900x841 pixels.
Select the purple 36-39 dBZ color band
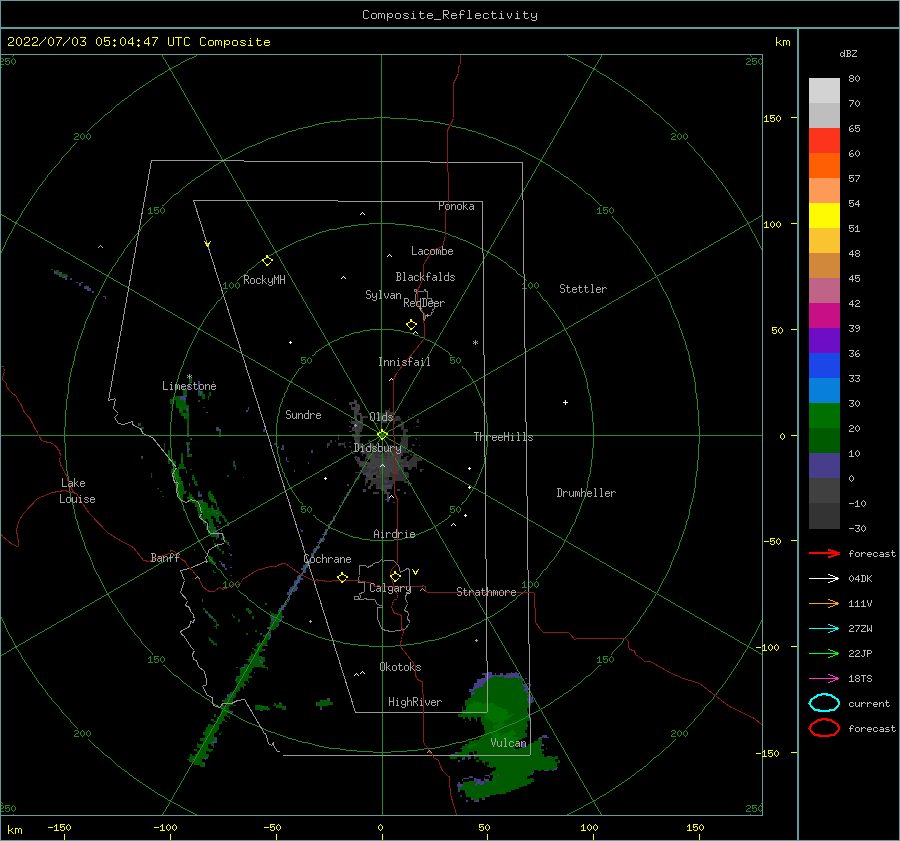(x=824, y=340)
